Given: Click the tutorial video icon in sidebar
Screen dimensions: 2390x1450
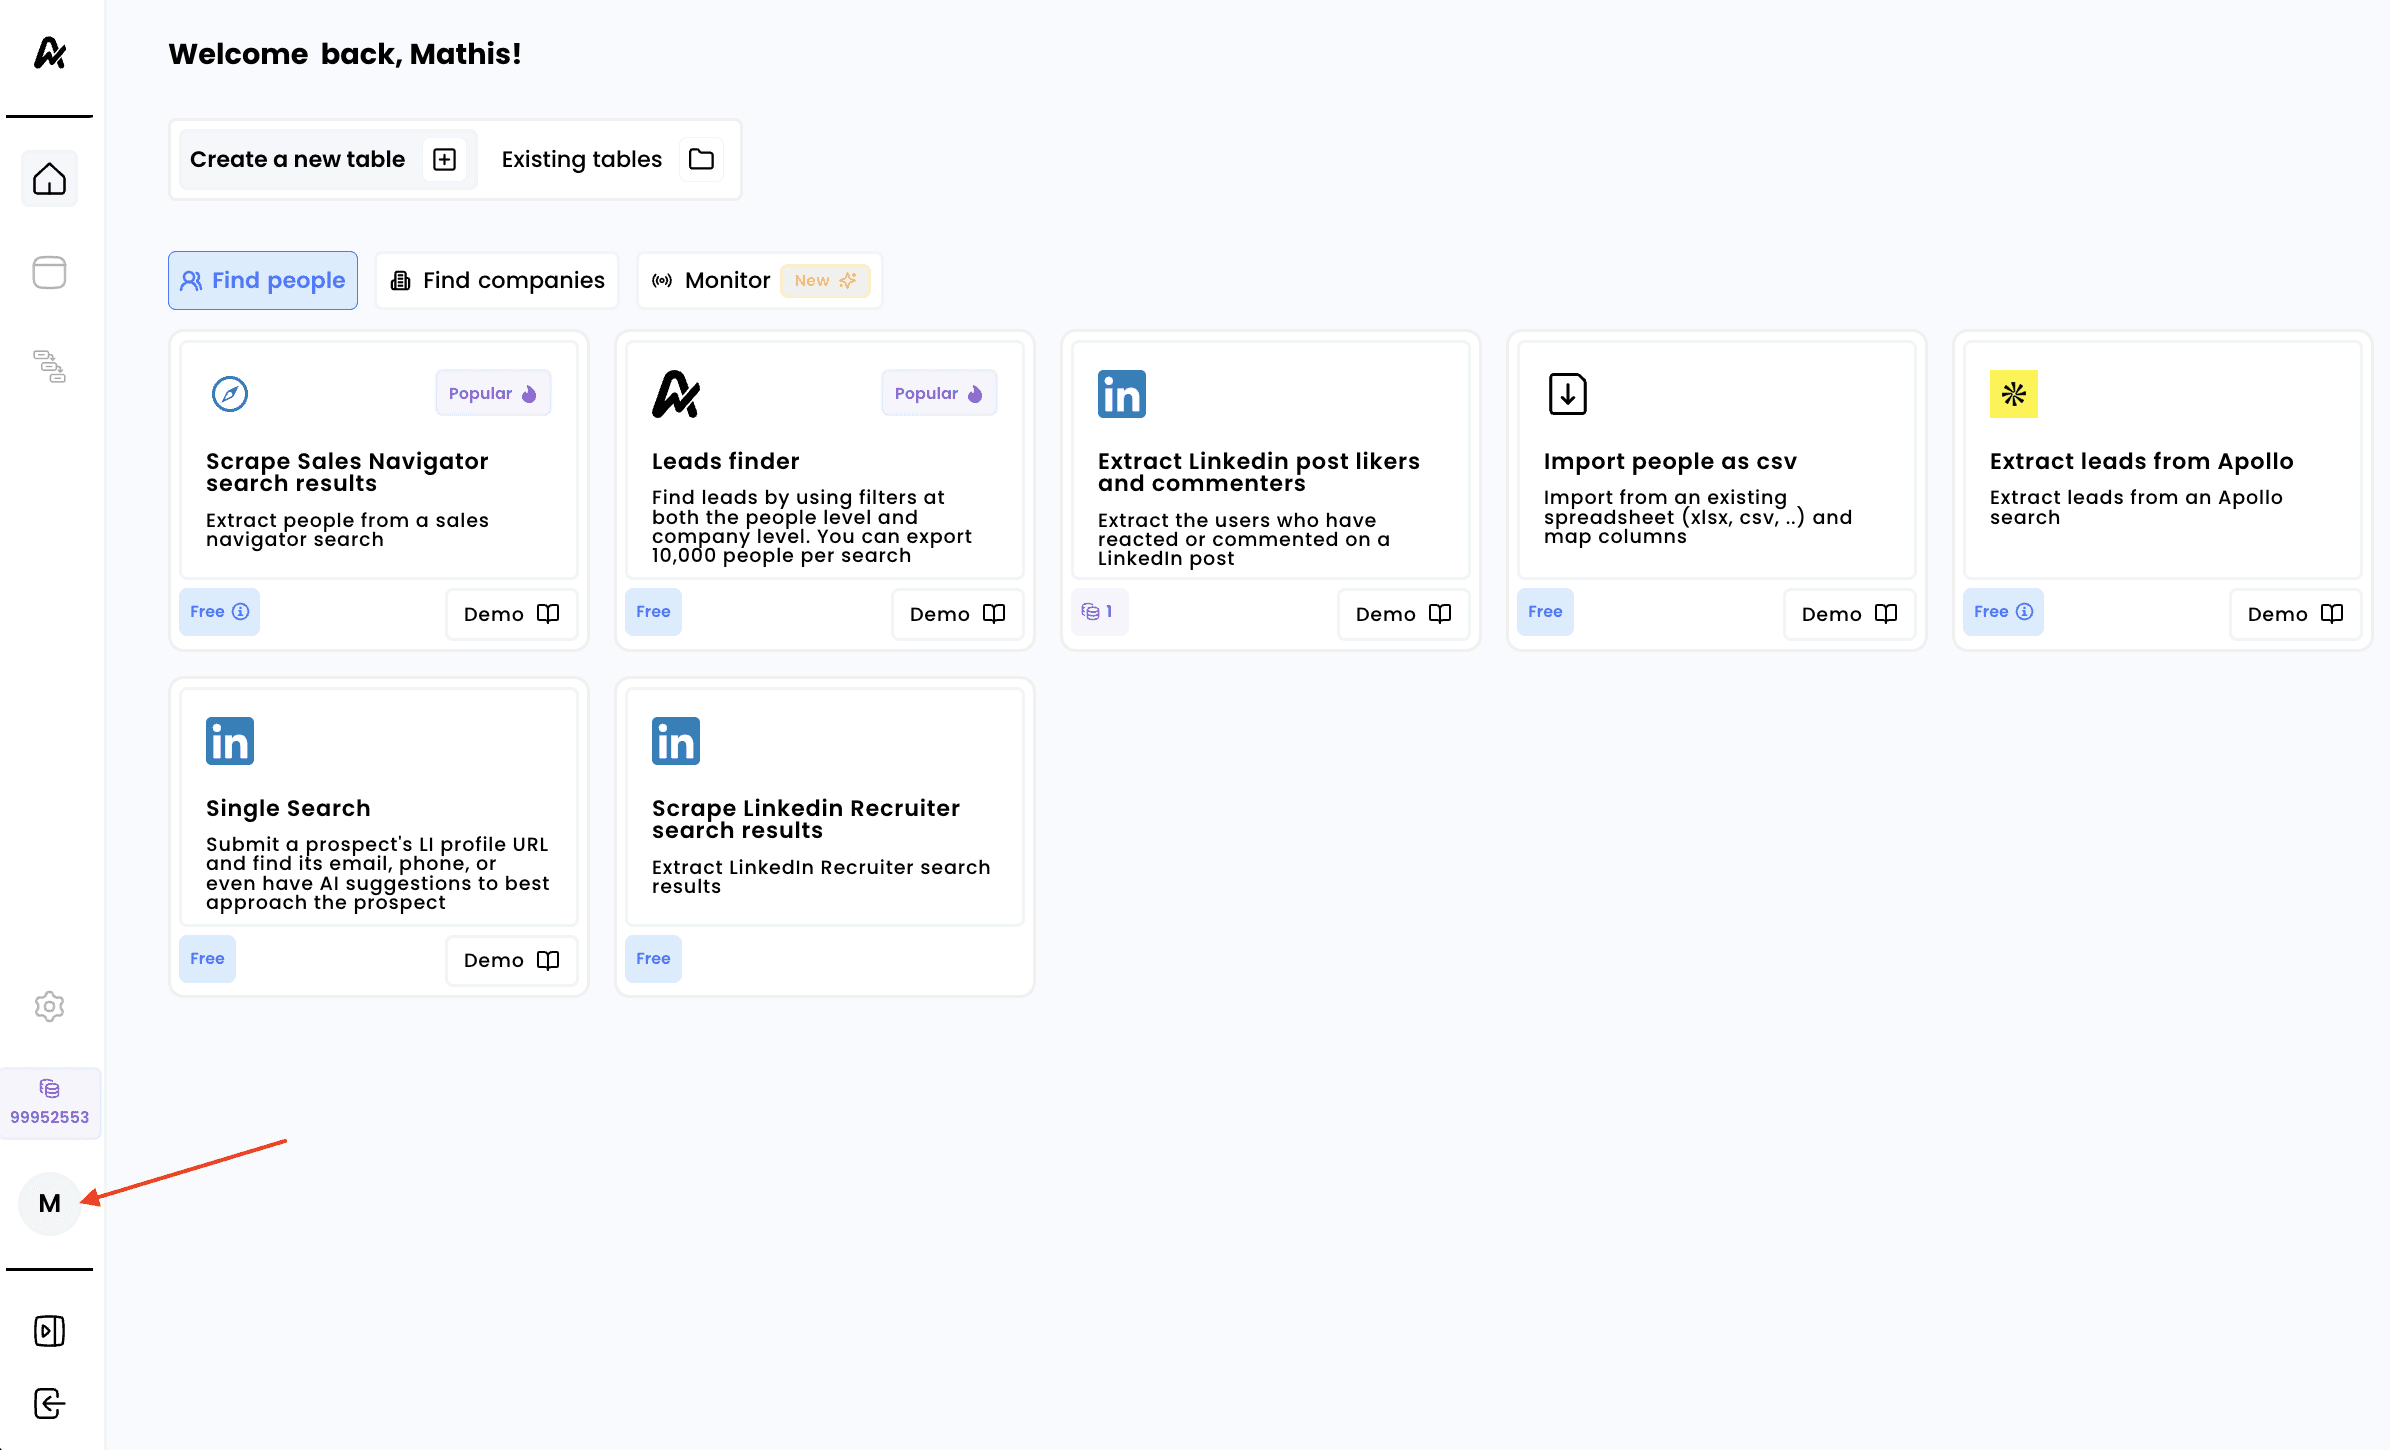Looking at the screenshot, I should [x=49, y=1331].
